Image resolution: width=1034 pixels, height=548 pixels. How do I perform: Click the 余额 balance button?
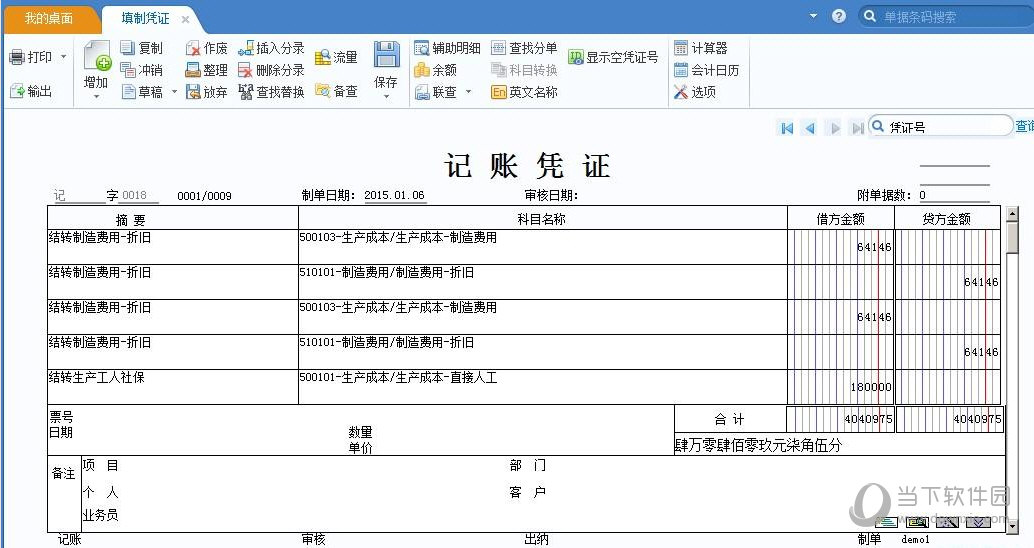[435, 70]
